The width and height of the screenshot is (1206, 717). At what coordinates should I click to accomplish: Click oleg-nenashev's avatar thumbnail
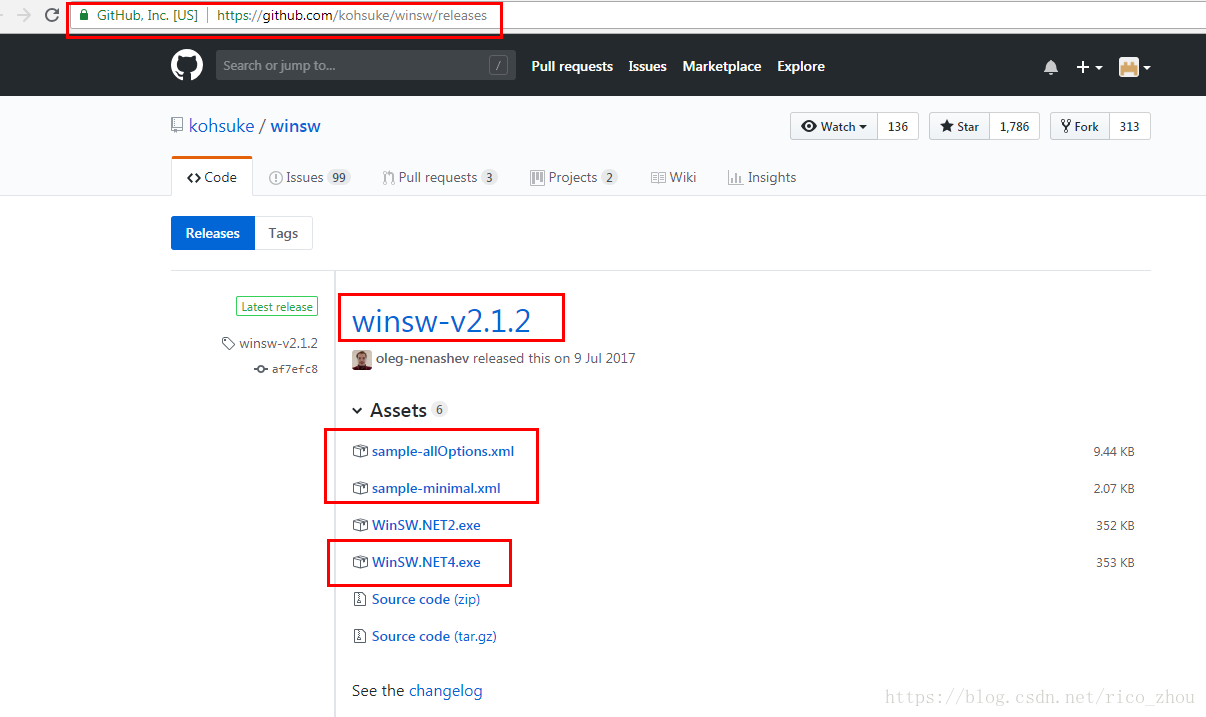[x=361, y=358]
